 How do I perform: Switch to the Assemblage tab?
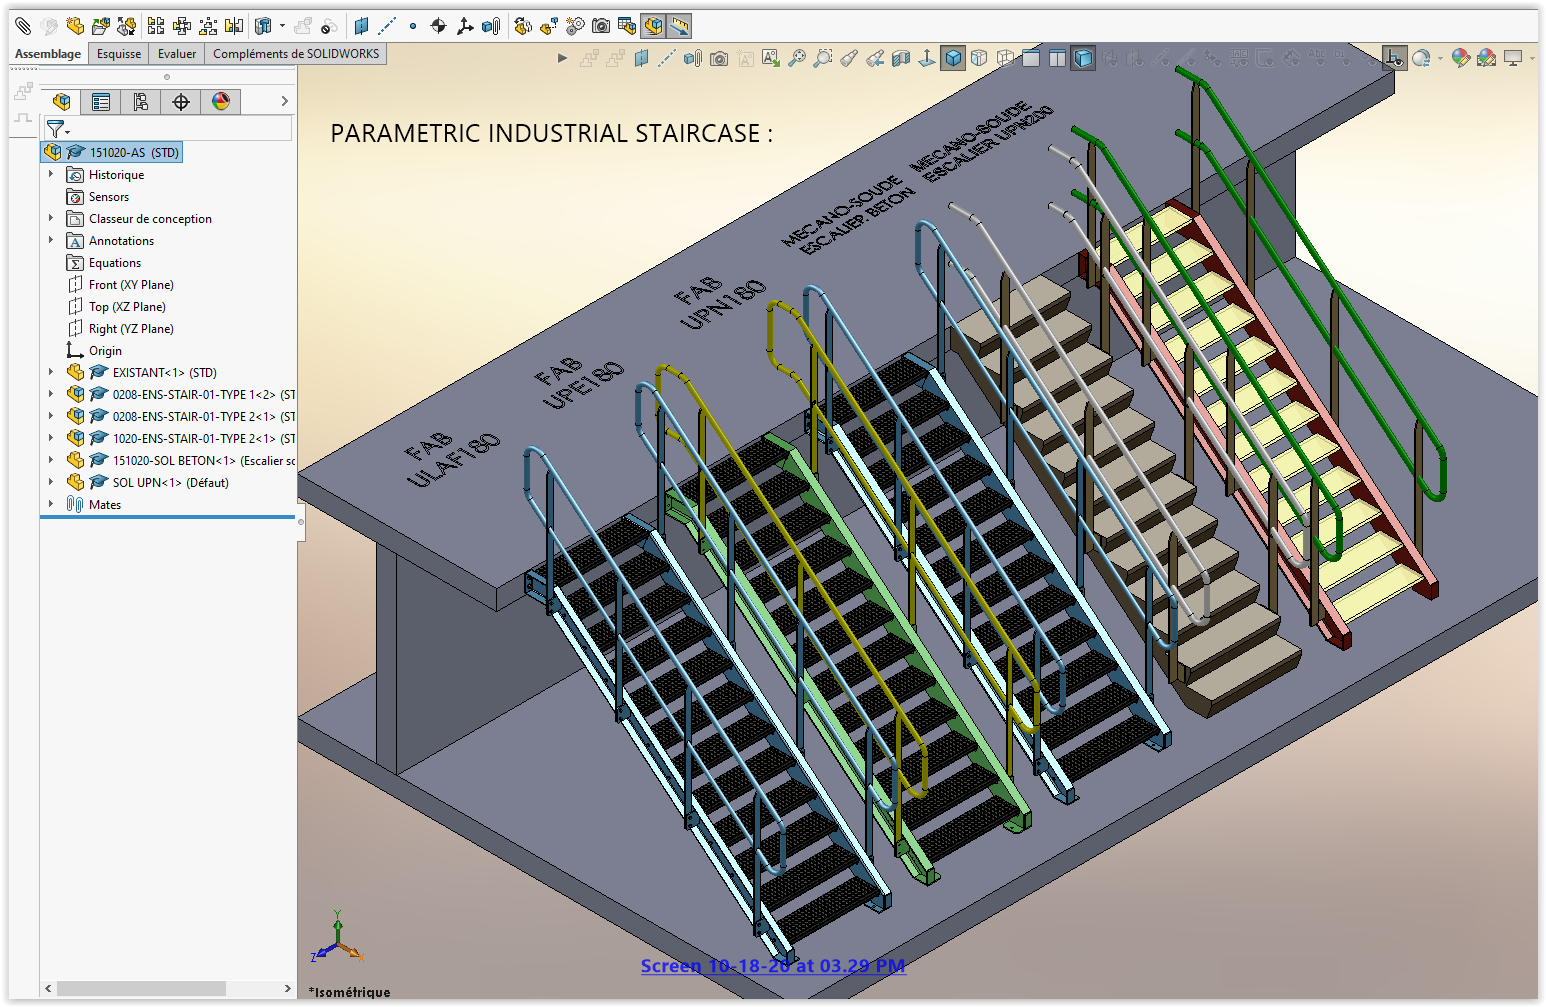click(48, 54)
